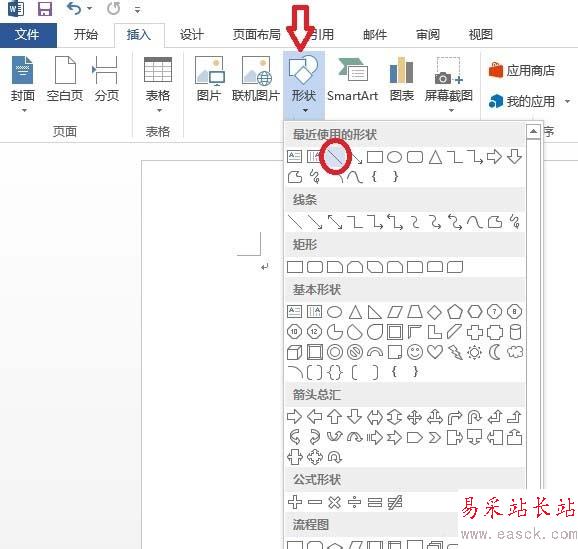
Task: Open the Customize Quick Access Toolbar arrow
Action: click(137, 10)
